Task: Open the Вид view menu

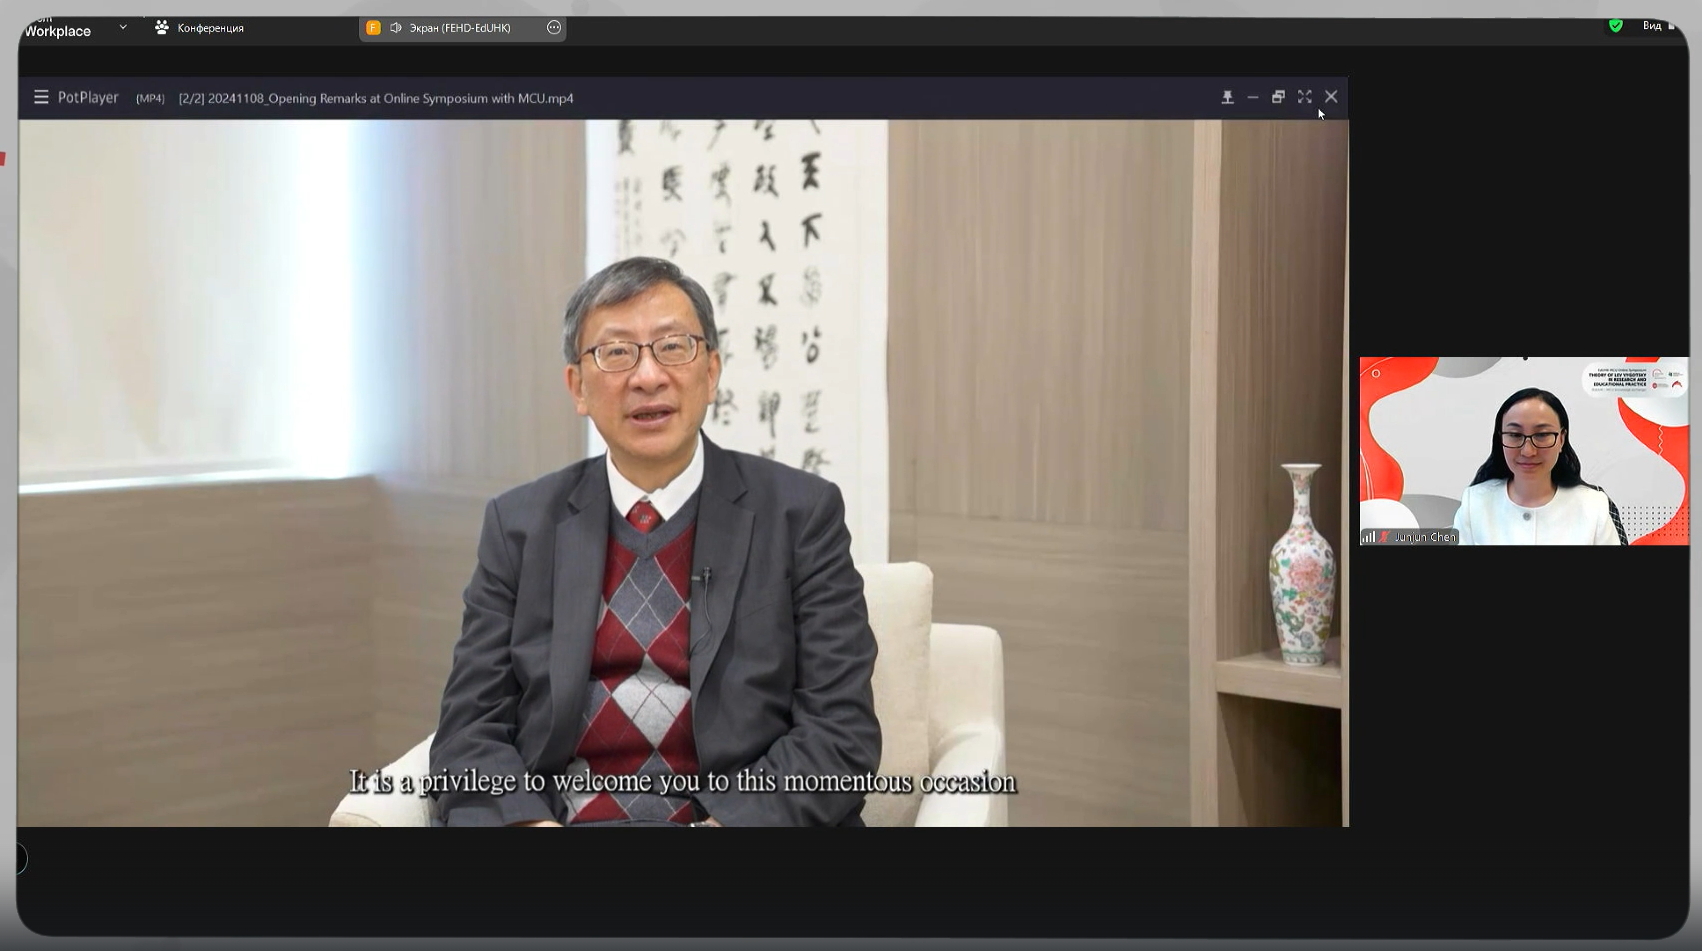Action: [1652, 26]
